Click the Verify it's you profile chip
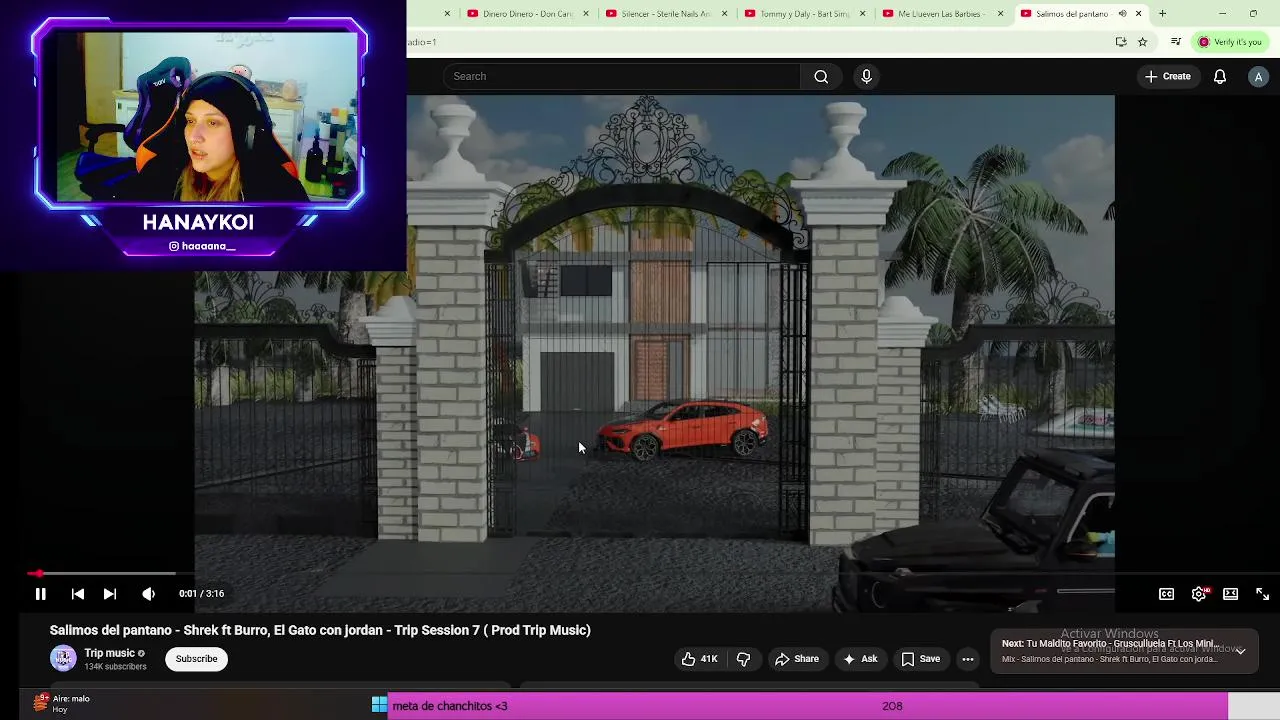 (1231, 42)
